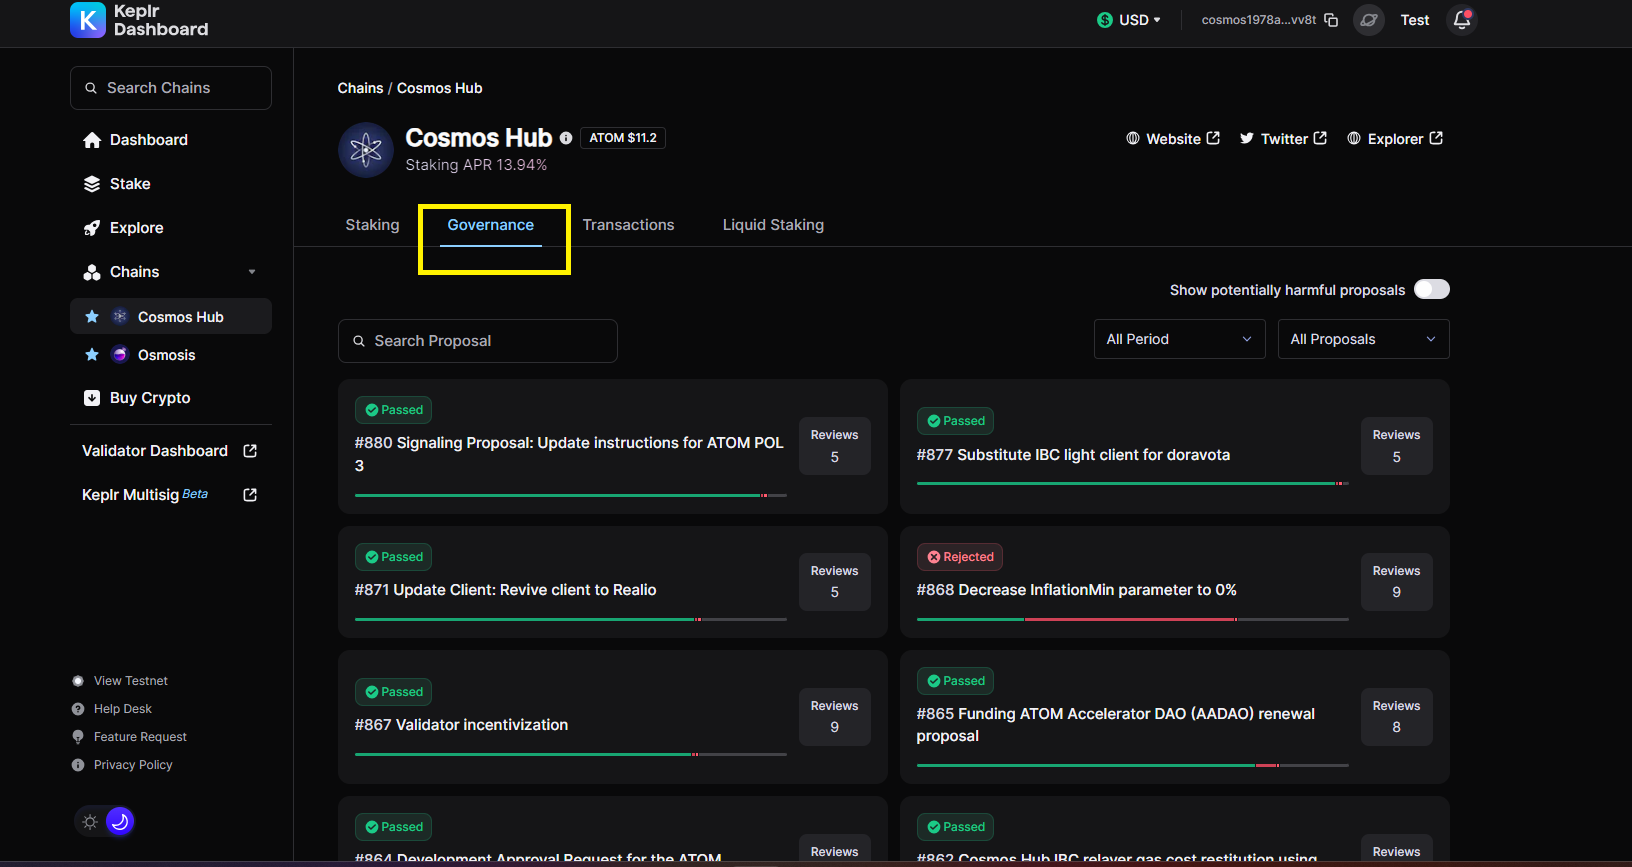Go to the Liquid Staking tab

coord(774,225)
